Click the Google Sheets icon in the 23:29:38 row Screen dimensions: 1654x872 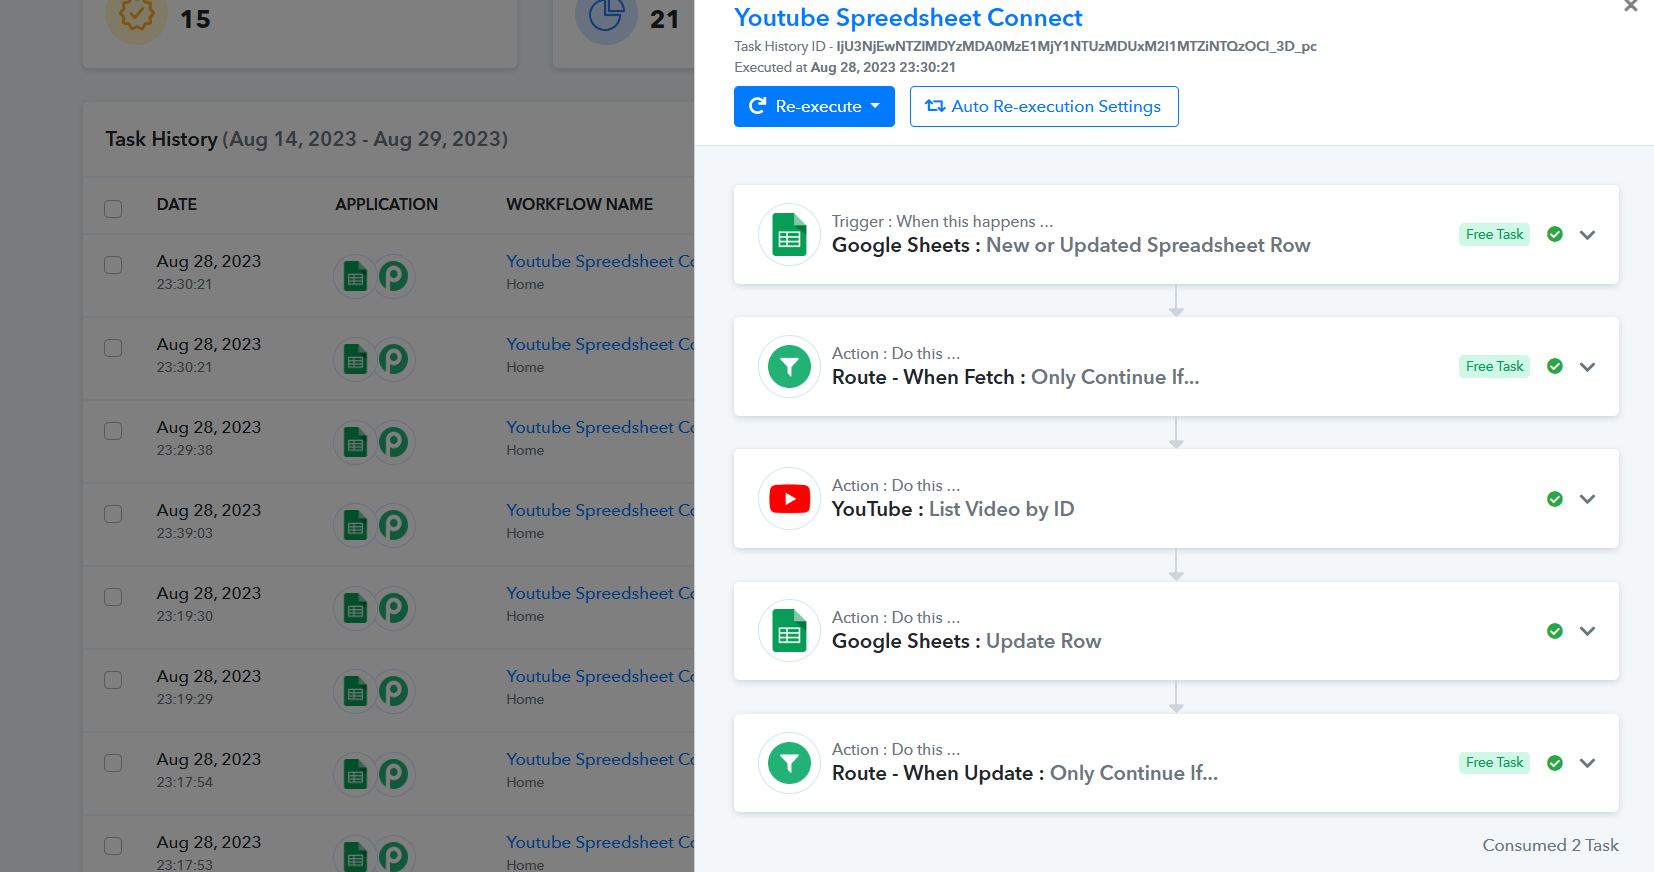(355, 442)
